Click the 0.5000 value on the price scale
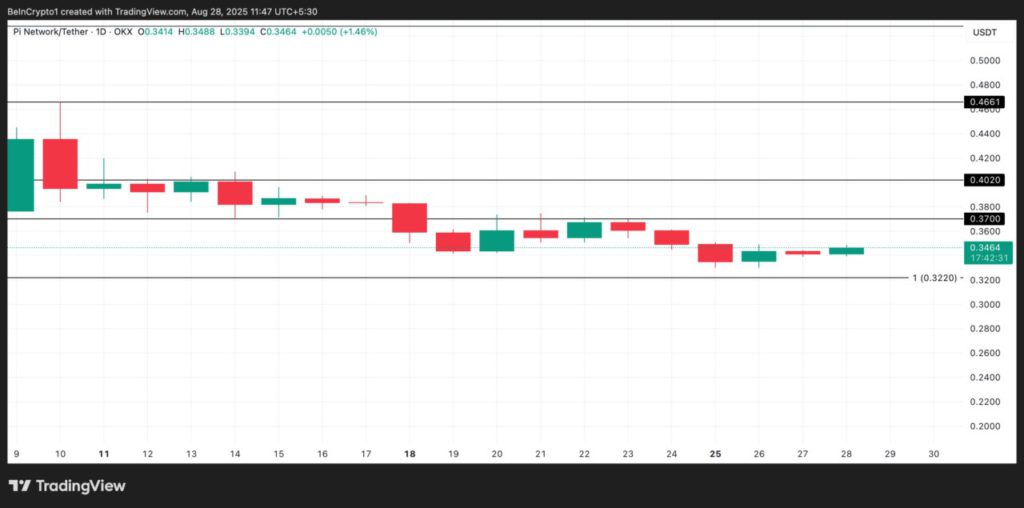This screenshot has width=1024, height=508. (x=984, y=60)
